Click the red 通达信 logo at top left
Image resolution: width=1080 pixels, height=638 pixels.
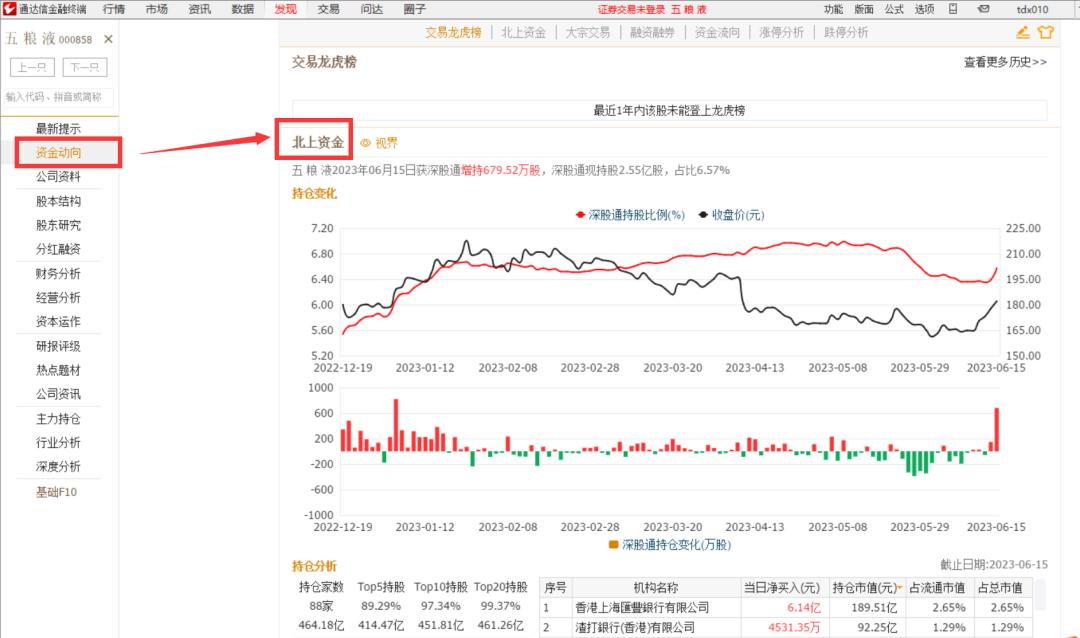click(10, 8)
